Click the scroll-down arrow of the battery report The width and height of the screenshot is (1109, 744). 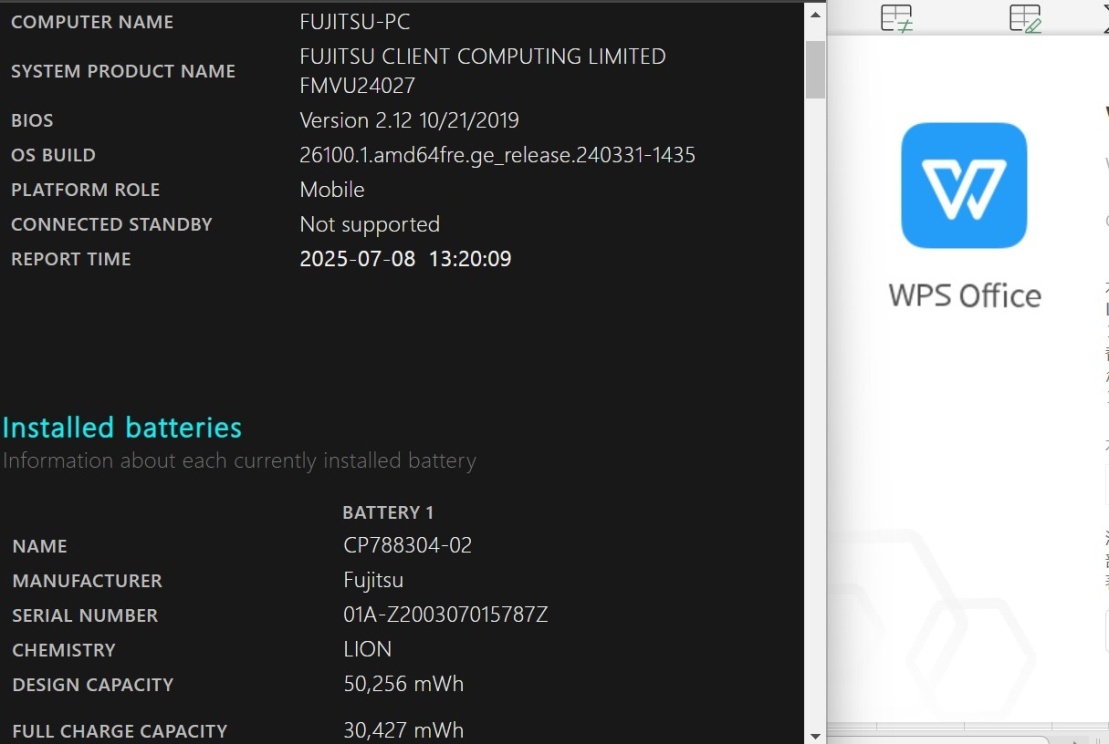(815, 736)
